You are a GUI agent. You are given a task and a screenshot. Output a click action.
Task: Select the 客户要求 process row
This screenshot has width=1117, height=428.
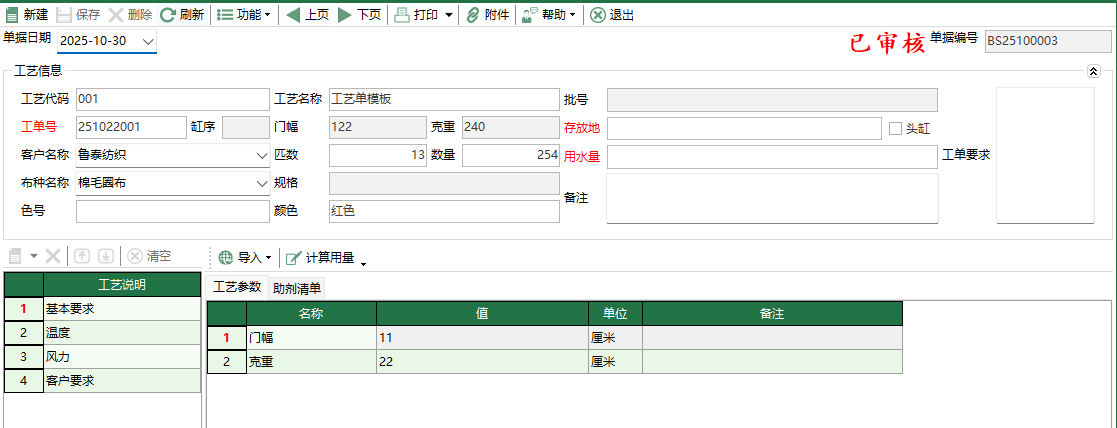(x=123, y=380)
